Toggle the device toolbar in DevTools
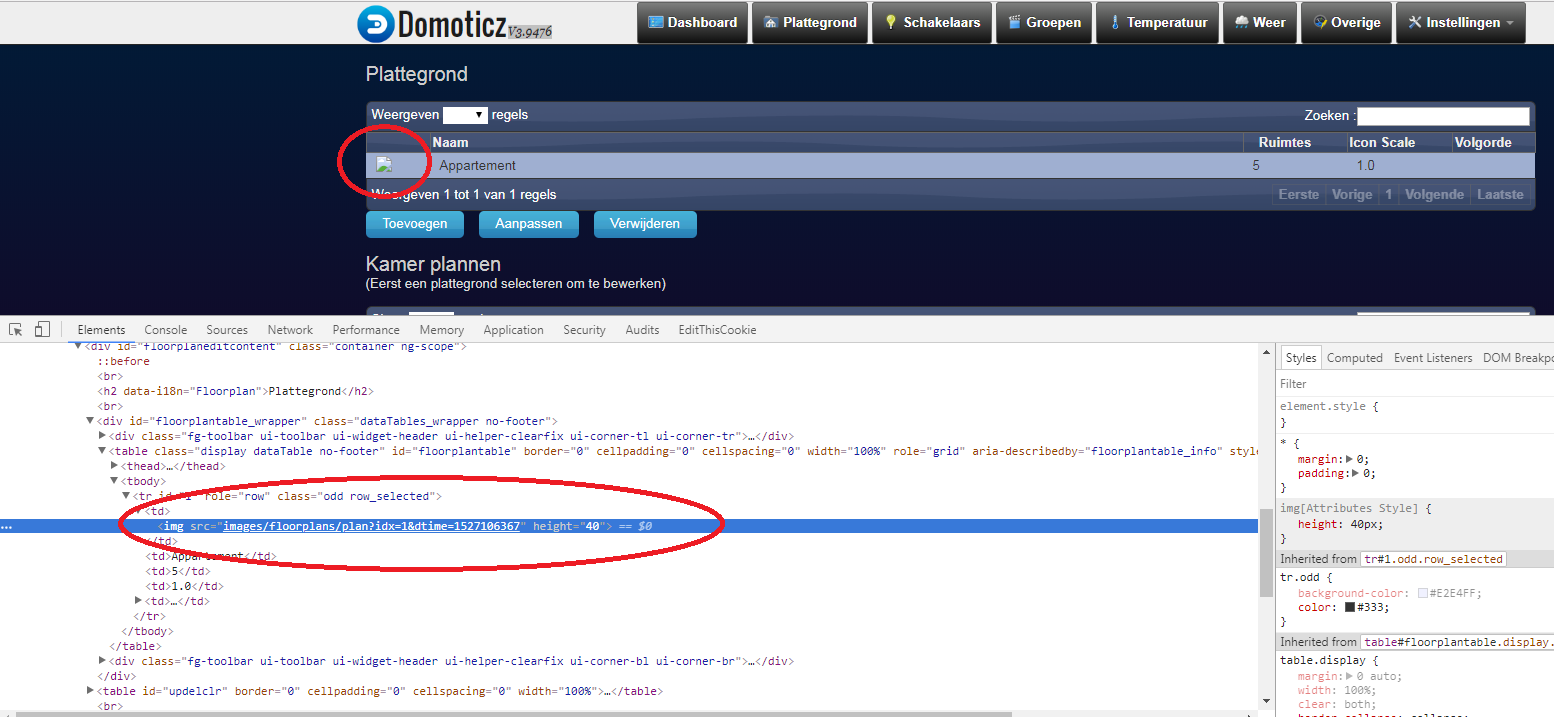This screenshot has height=717, width=1554. tap(41, 329)
